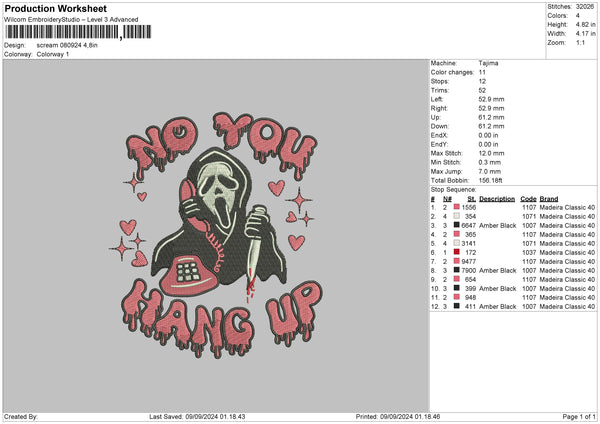Click the 'Created By:' footer label

point(21,417)
